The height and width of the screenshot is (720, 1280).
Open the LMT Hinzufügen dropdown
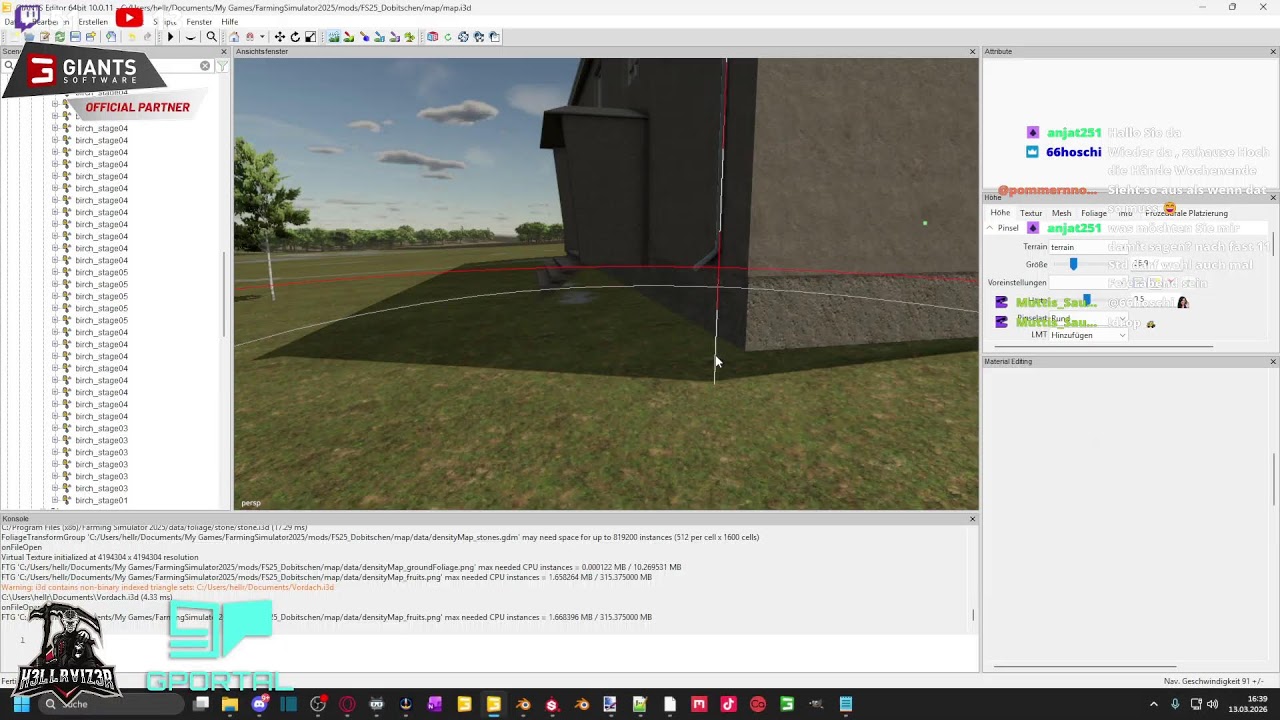pos(1088,335)
